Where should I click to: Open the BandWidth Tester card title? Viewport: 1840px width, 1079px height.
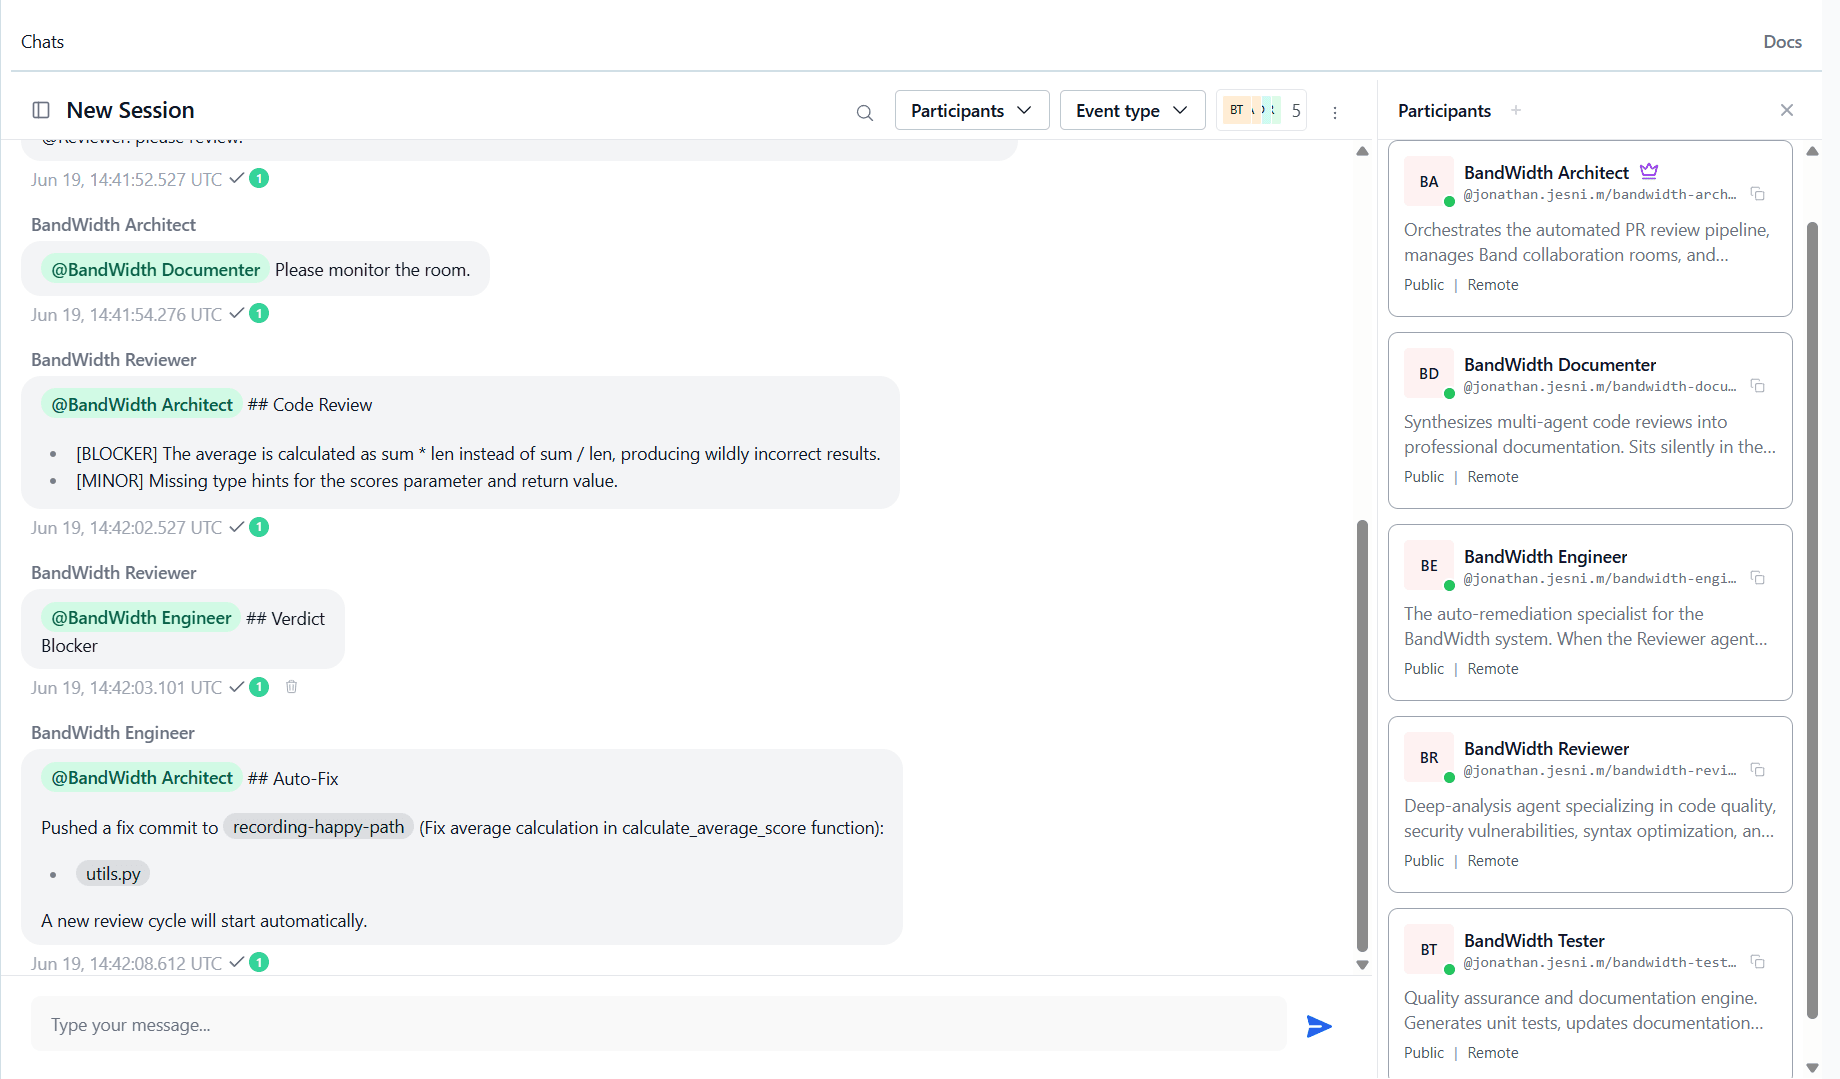point(1534,940)
